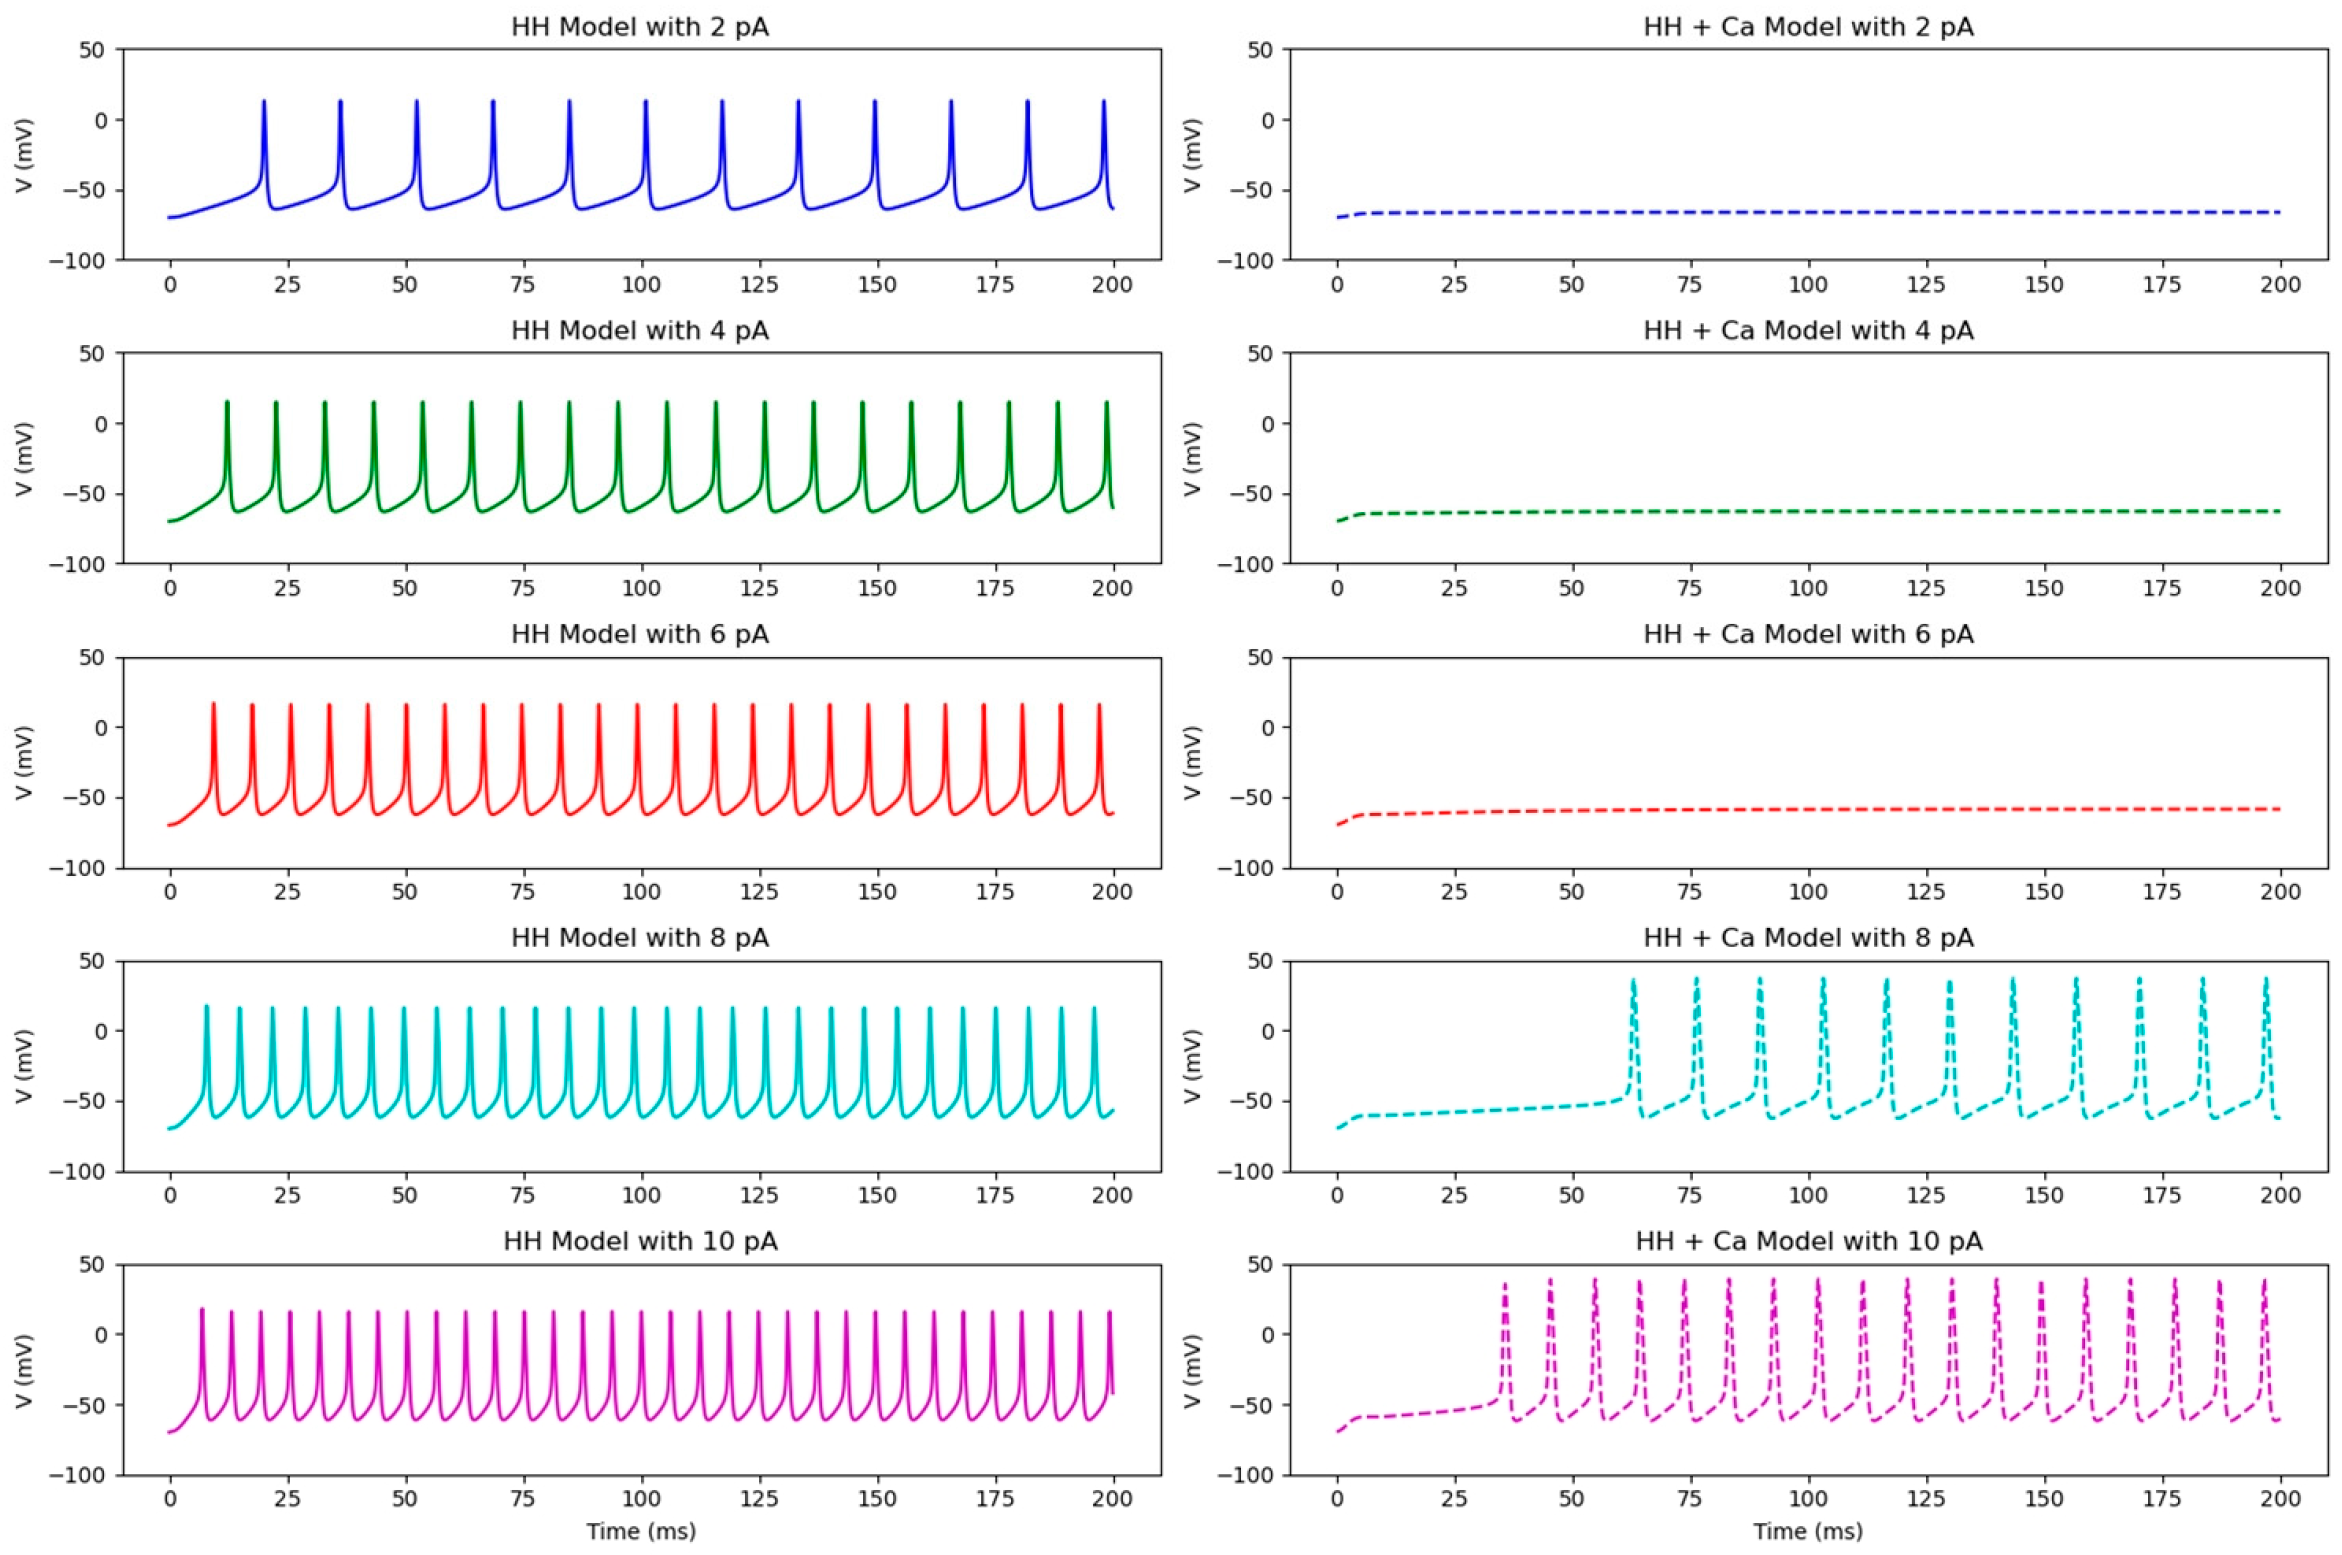Click tick label '100' on HH Model 2 pA x-axis
The image size is (2342, 1555).
click(x=641, y=285)
